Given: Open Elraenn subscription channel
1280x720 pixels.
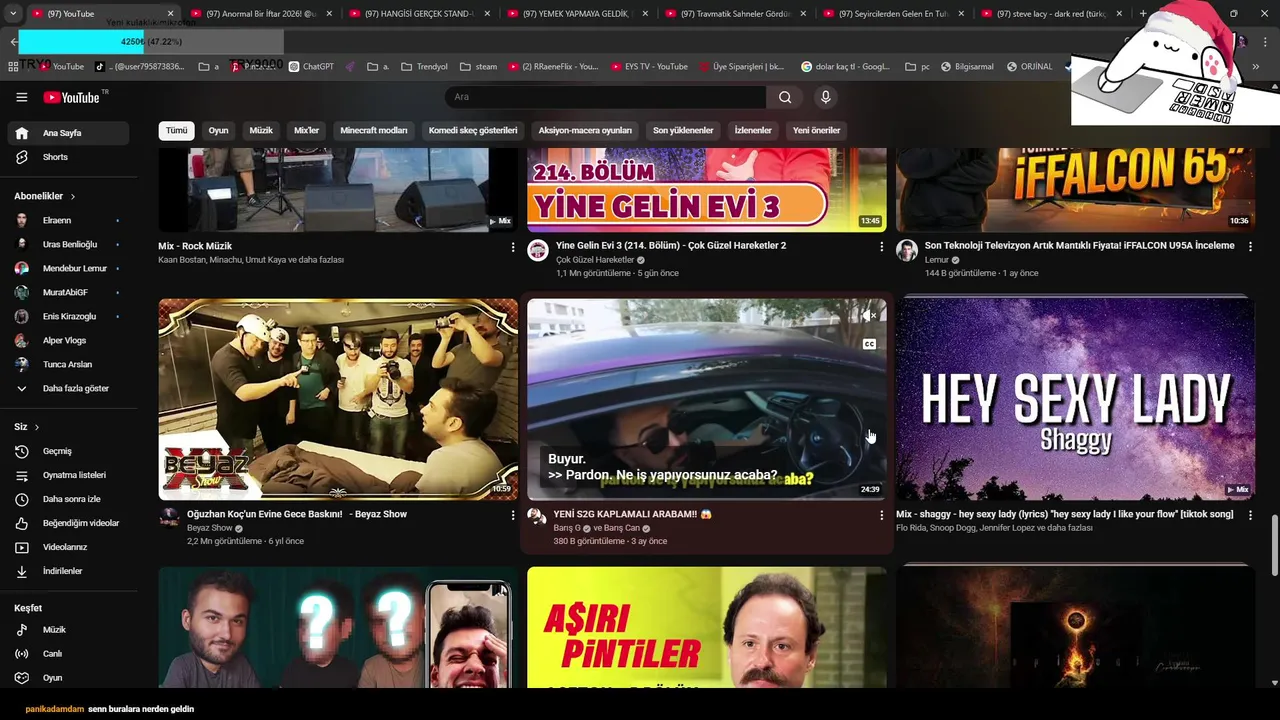Looking at the screenshot, I should point(68,220).
